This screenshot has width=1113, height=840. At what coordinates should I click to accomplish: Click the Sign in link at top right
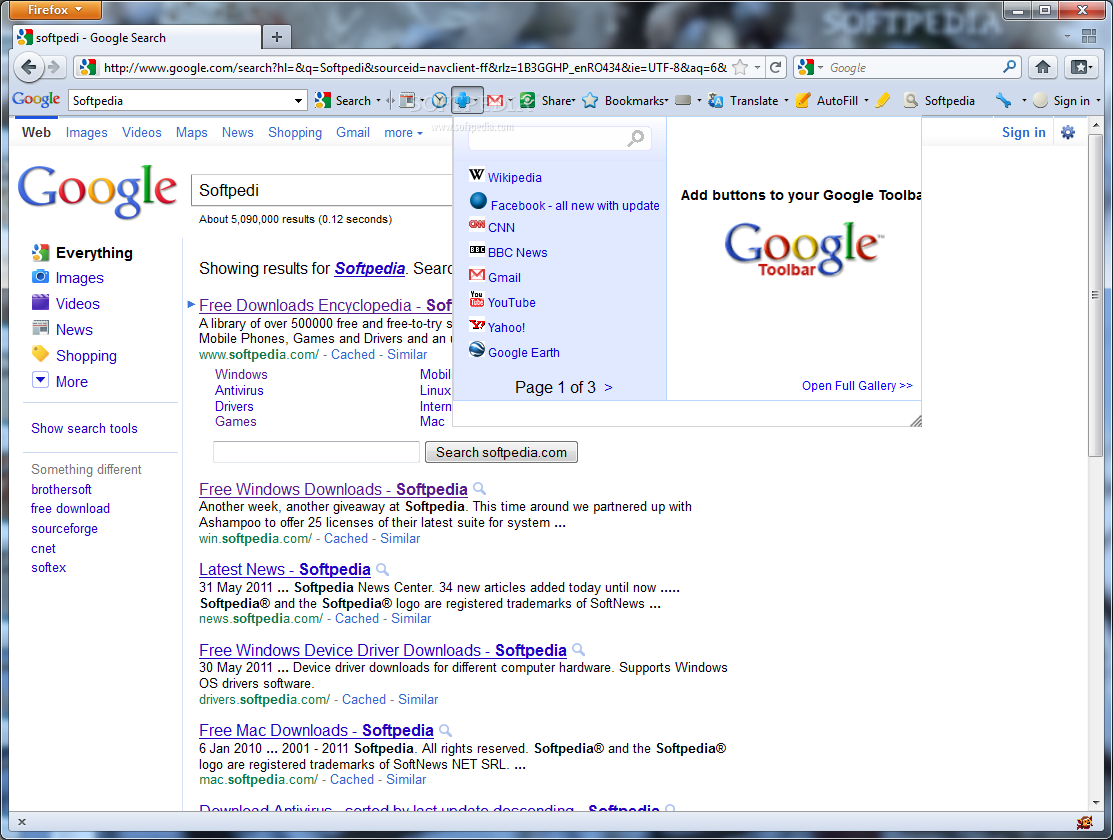click(1024, 133)
